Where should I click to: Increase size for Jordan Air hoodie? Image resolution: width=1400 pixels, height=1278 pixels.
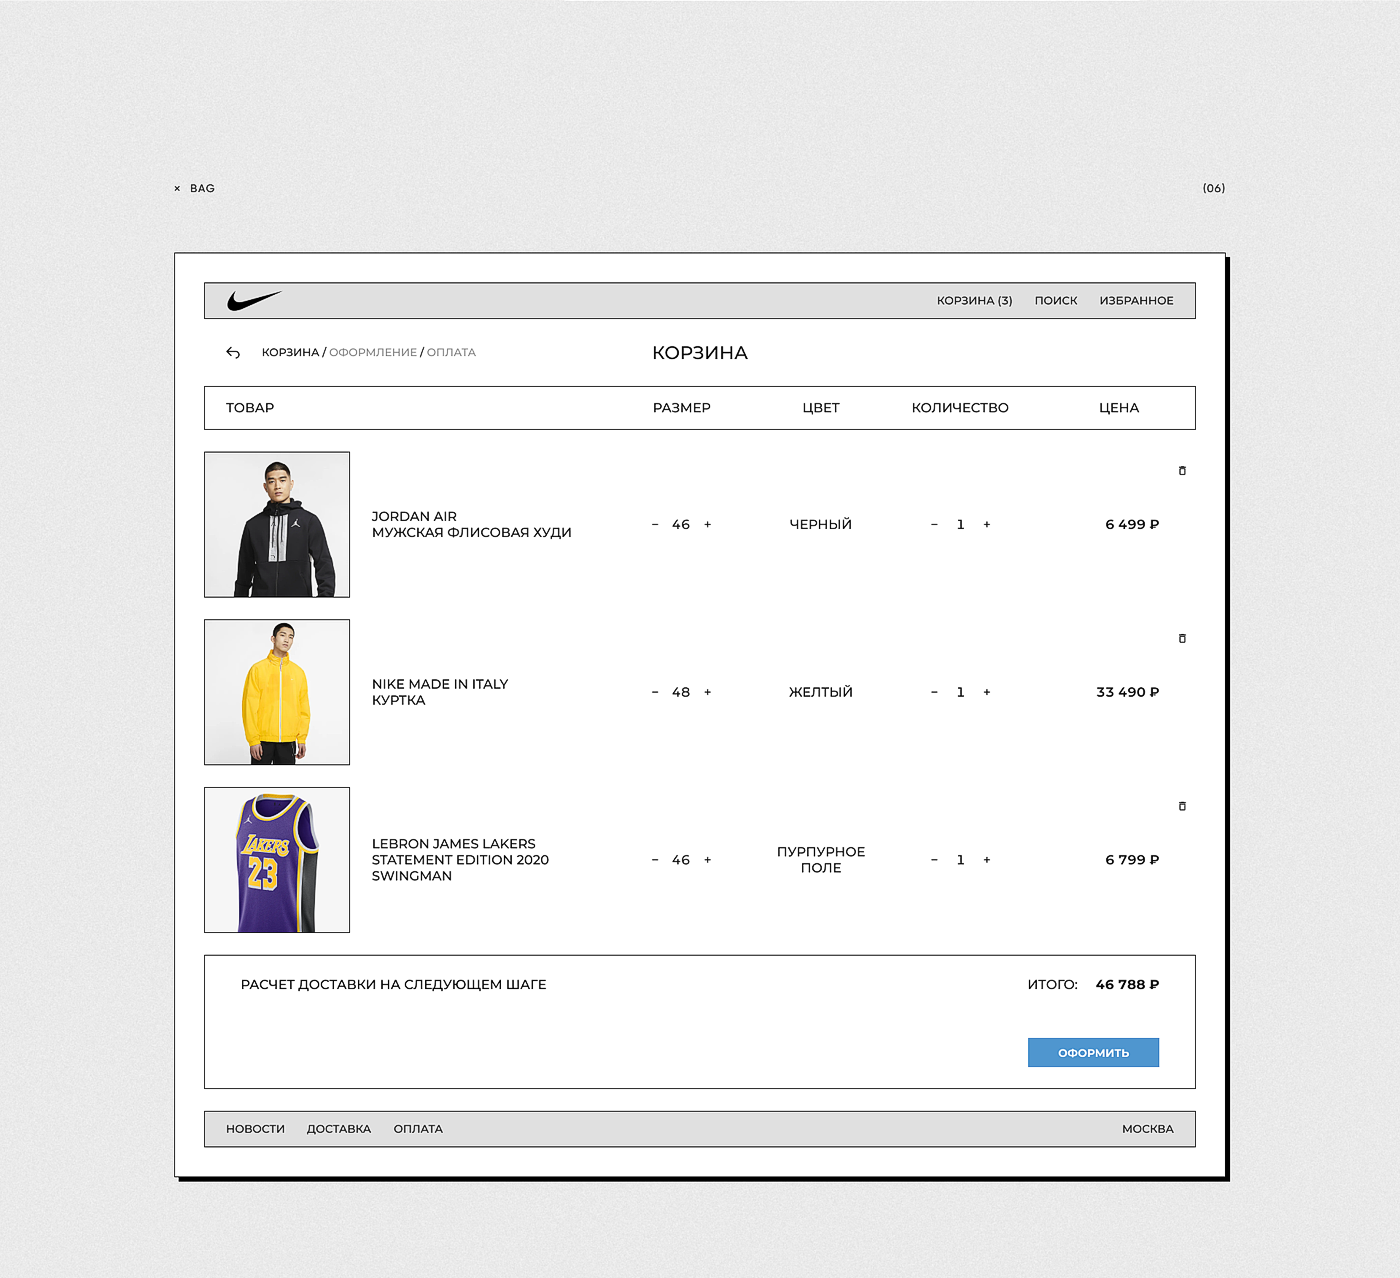708,524
